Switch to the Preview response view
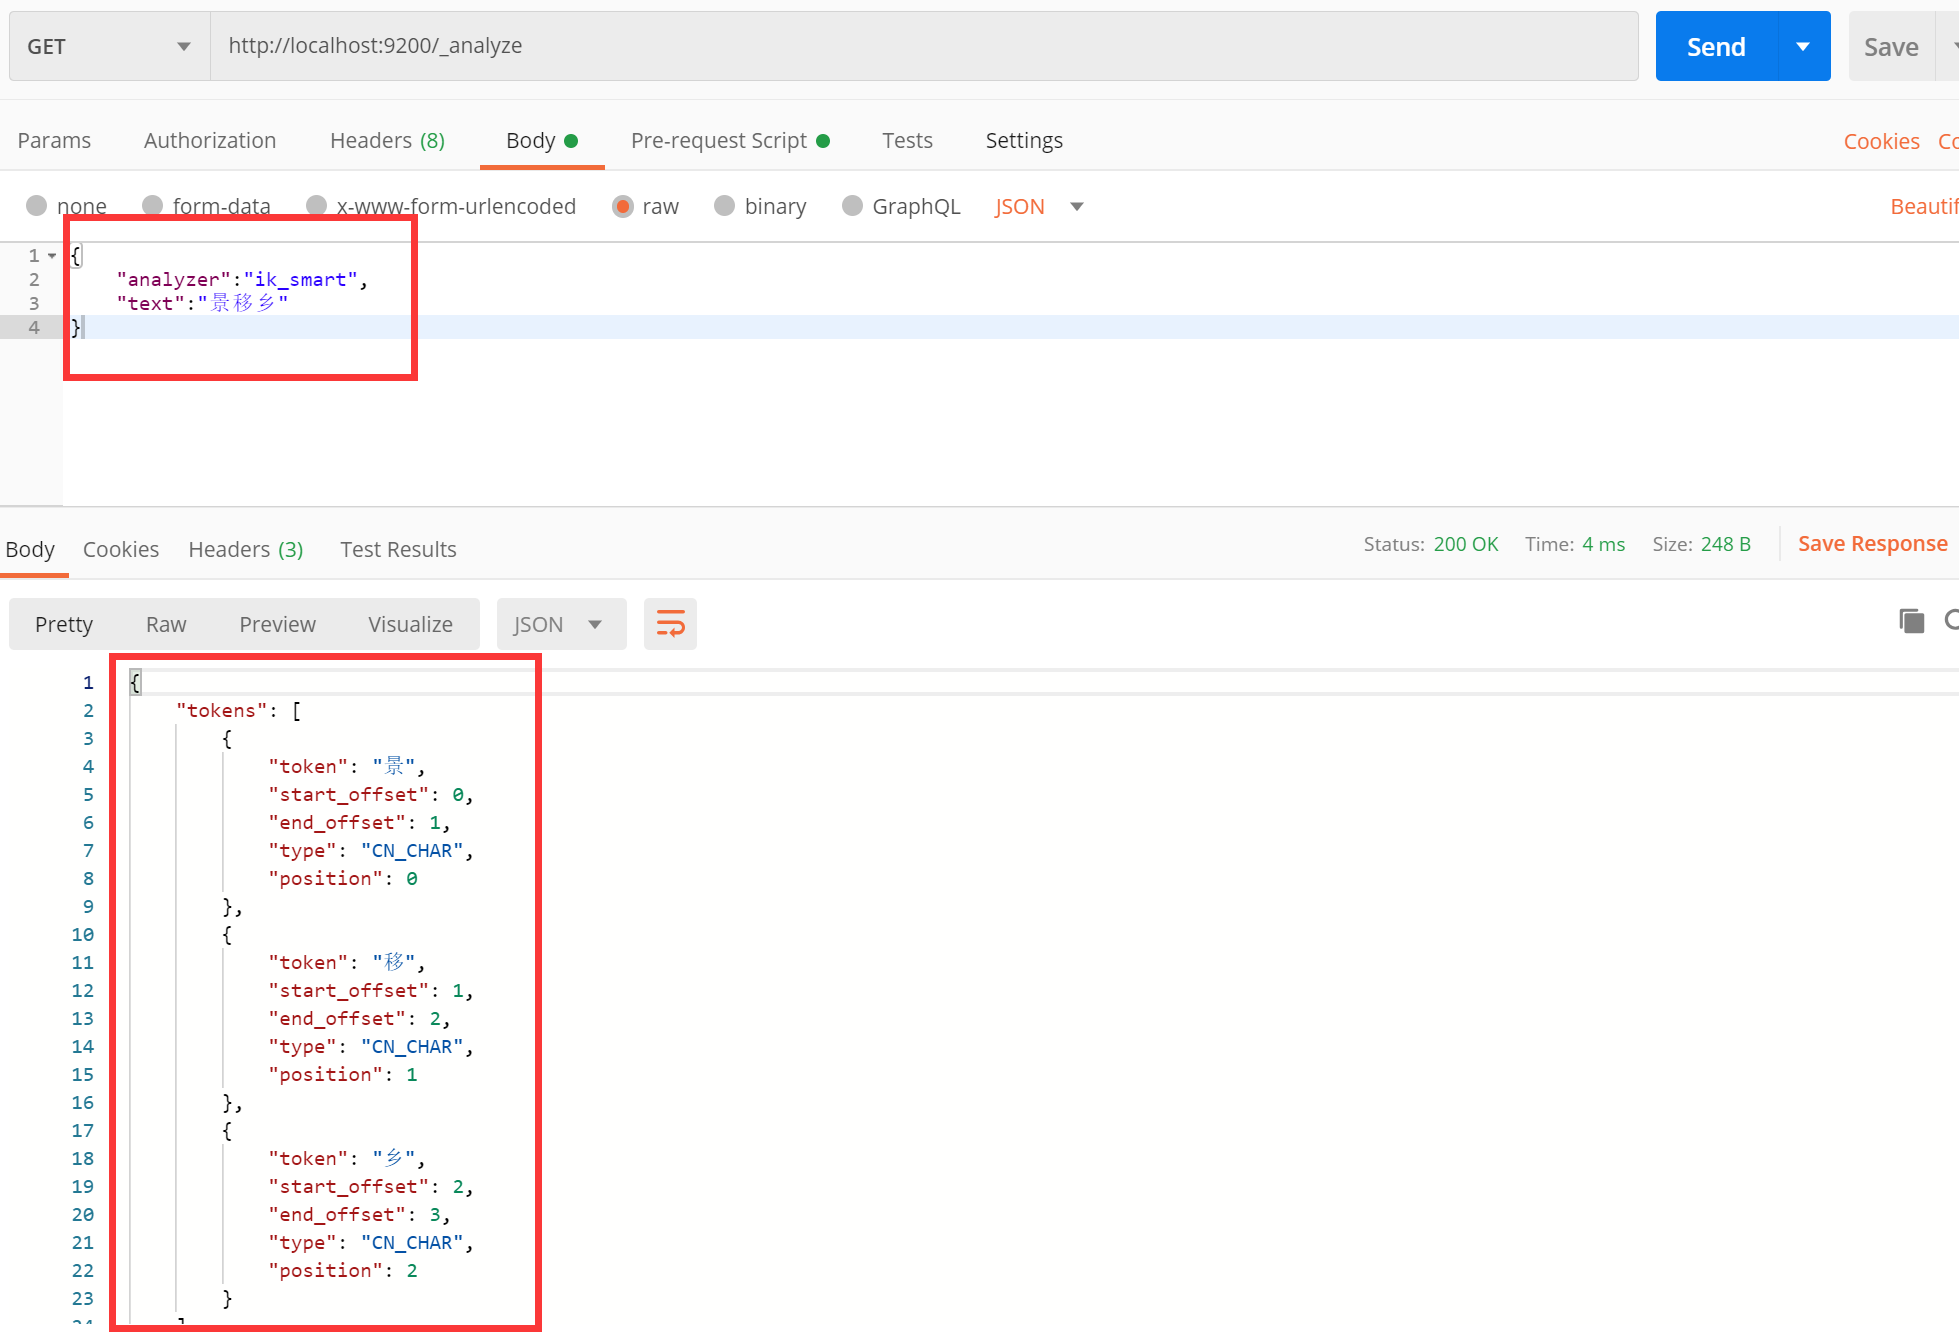The width and height of the screenshot is (1959, 1339). point(277,623)
